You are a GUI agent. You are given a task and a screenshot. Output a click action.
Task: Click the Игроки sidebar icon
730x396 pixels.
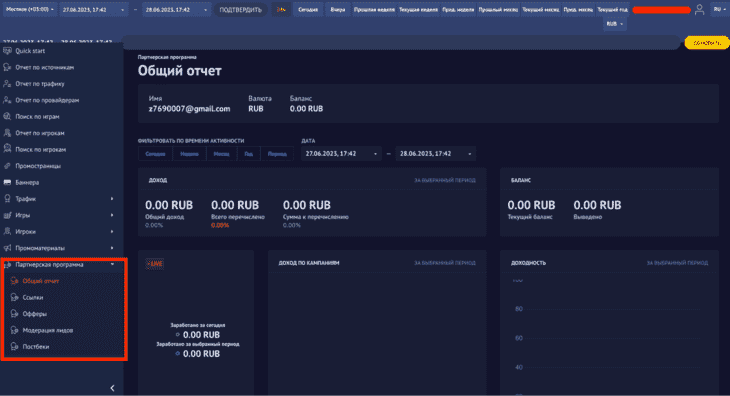click(7, 231)
